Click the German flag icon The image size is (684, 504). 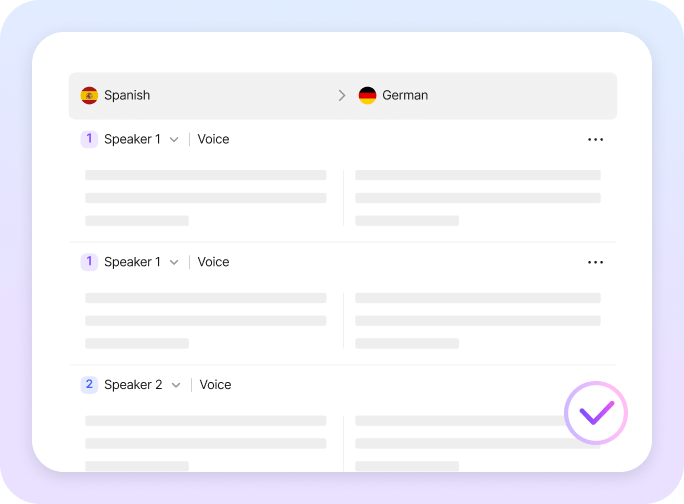pyautogui.click(x=367, y=96)
